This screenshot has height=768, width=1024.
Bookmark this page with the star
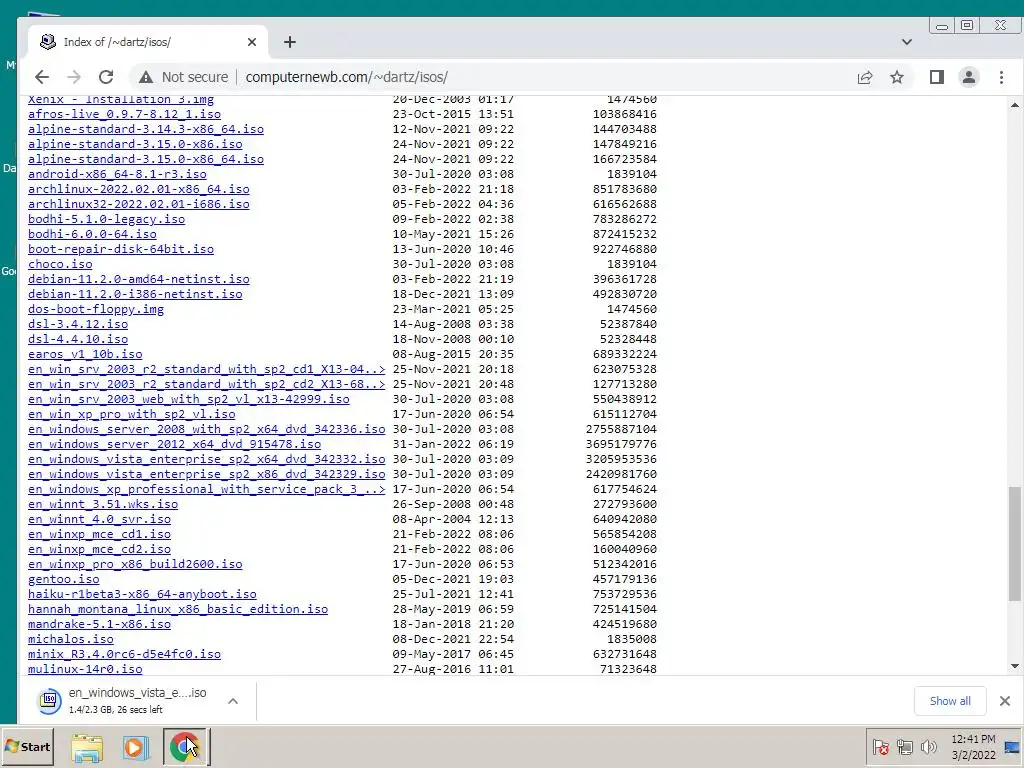pos(897,77)
